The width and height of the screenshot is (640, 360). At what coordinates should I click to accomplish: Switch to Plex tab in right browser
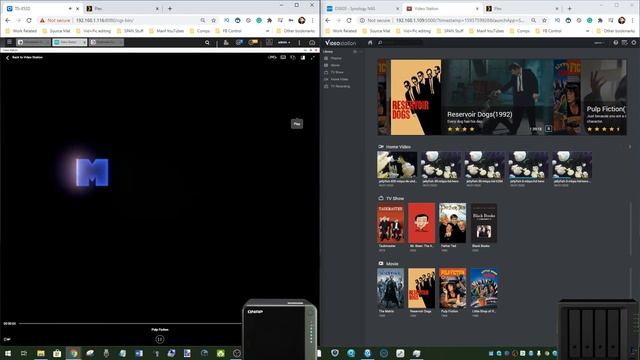(522, 8)
